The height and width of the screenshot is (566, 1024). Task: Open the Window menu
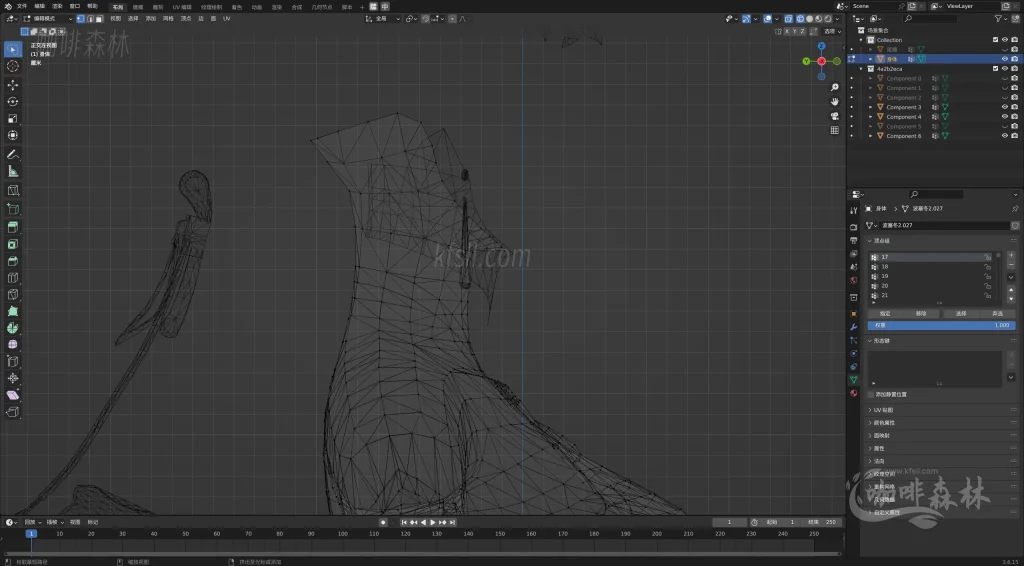point(75,7)
